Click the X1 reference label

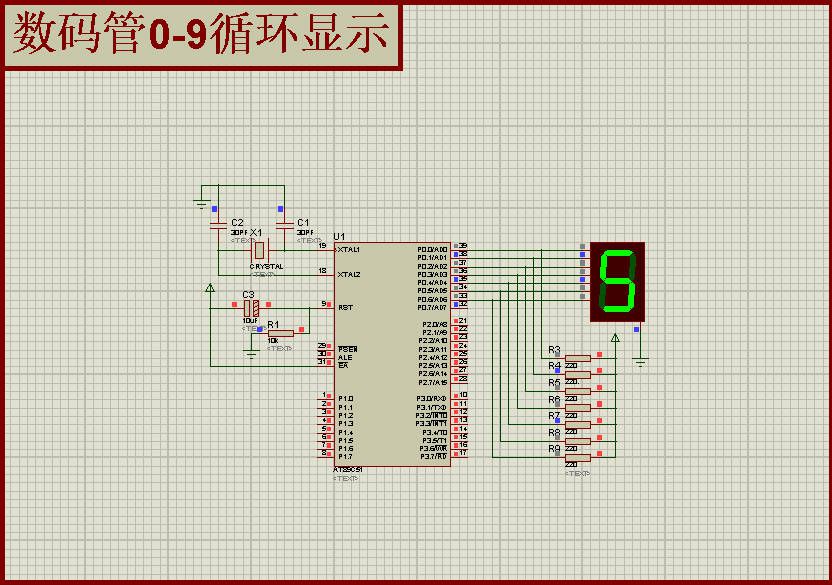tap(256, 233)
